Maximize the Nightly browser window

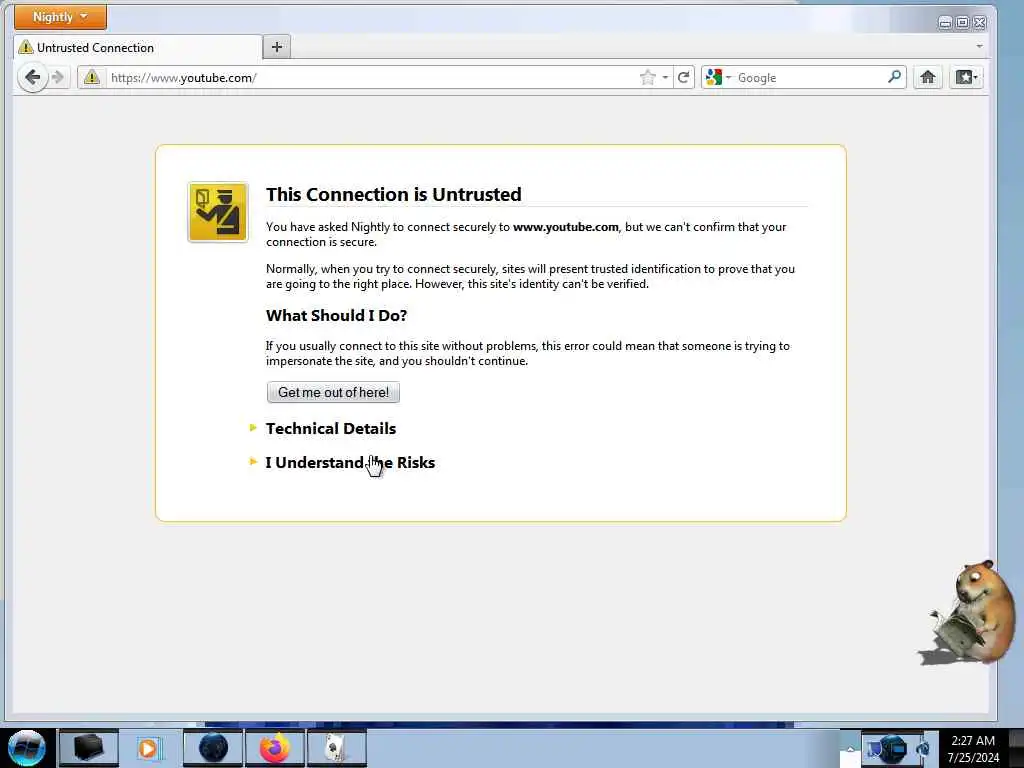tap(962, 23)
